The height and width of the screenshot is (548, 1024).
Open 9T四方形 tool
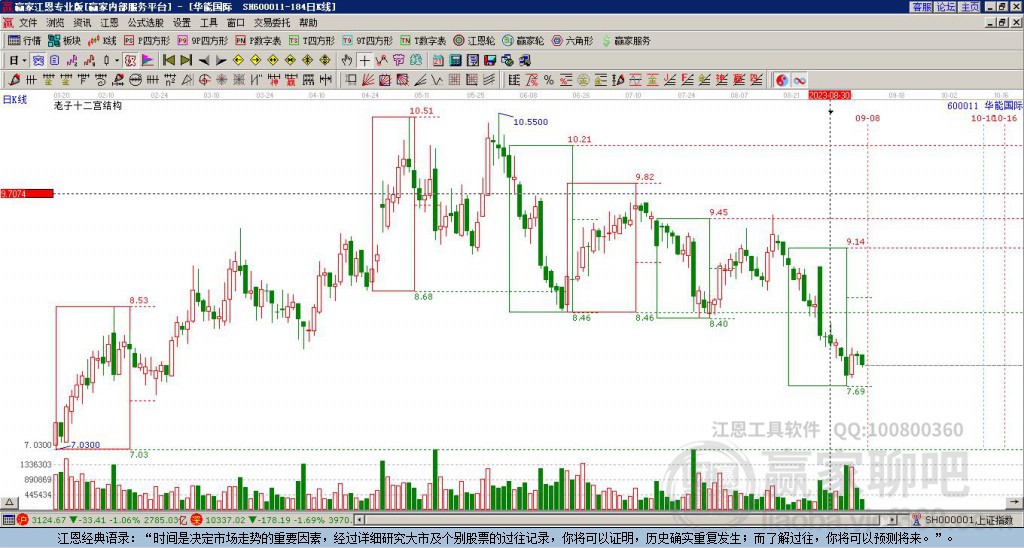tap(368, 40)
